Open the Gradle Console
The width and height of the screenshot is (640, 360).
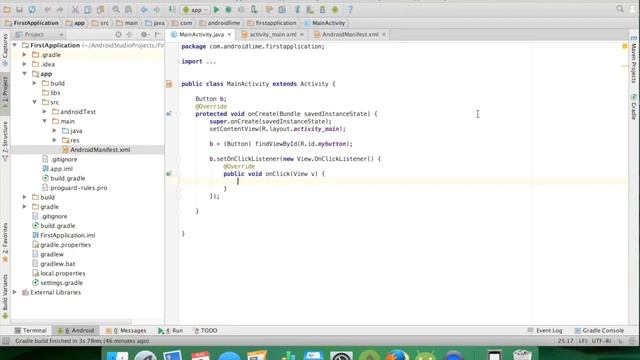click(599, 331)
